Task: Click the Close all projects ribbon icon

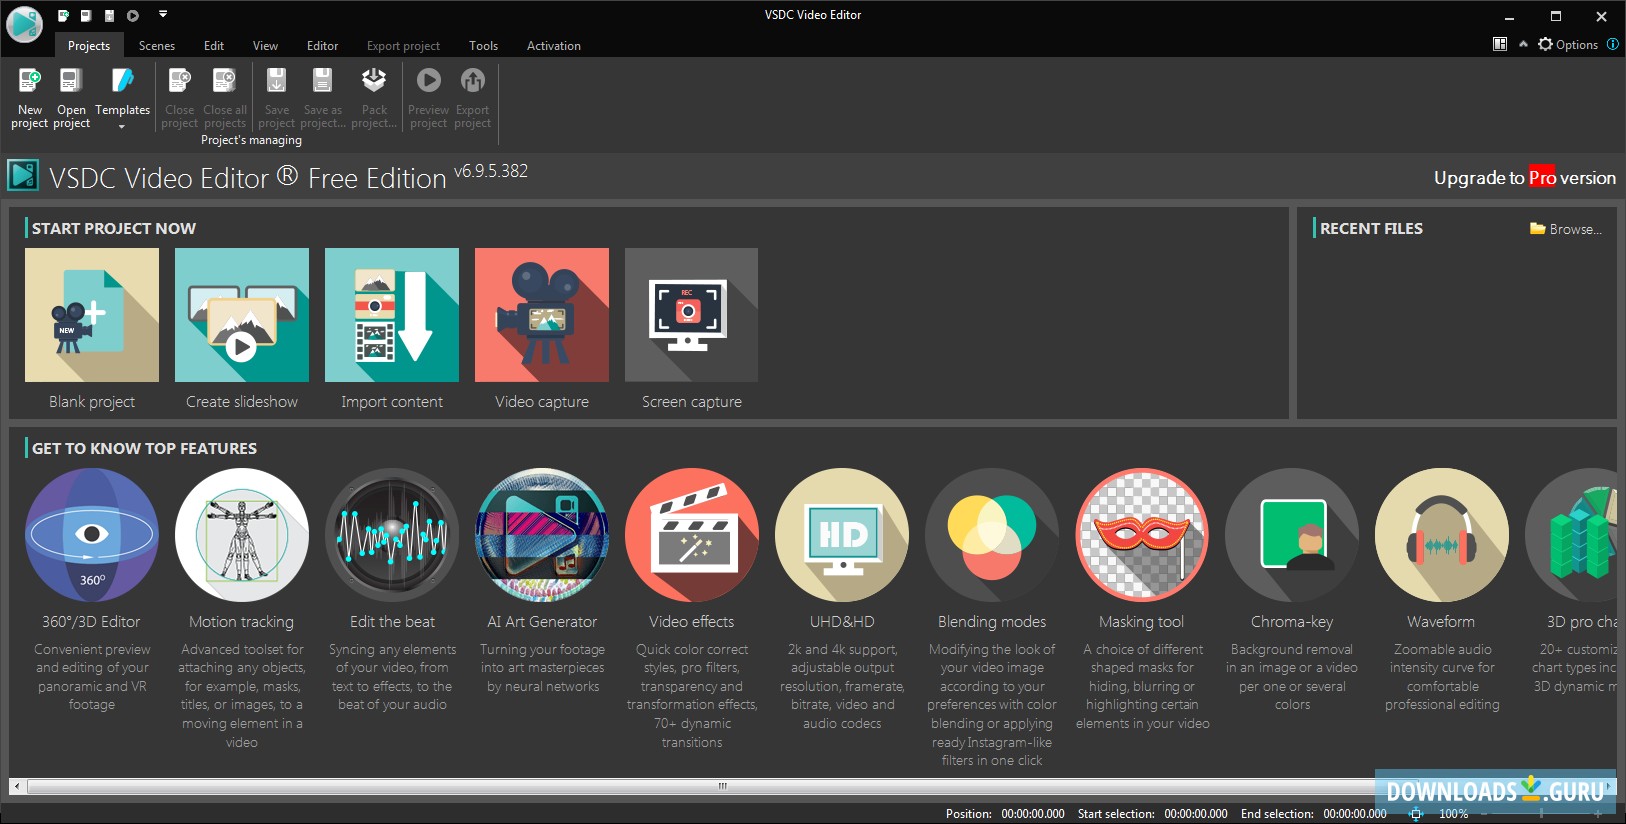Action: point(225,97)
